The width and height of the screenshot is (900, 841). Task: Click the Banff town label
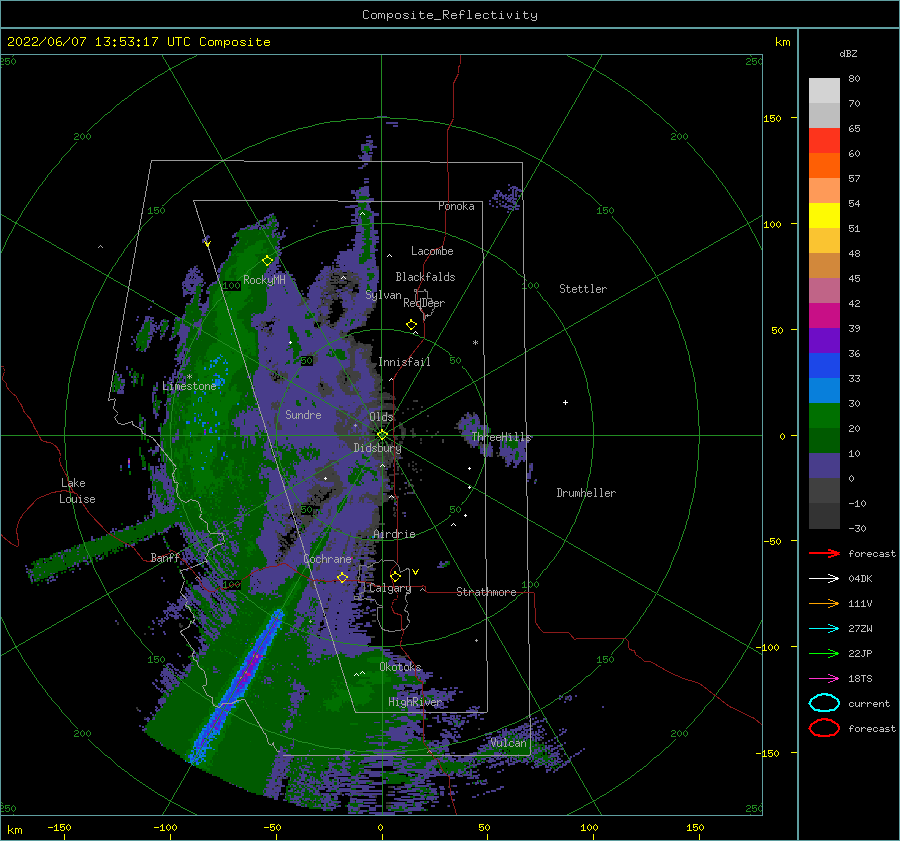165,557
